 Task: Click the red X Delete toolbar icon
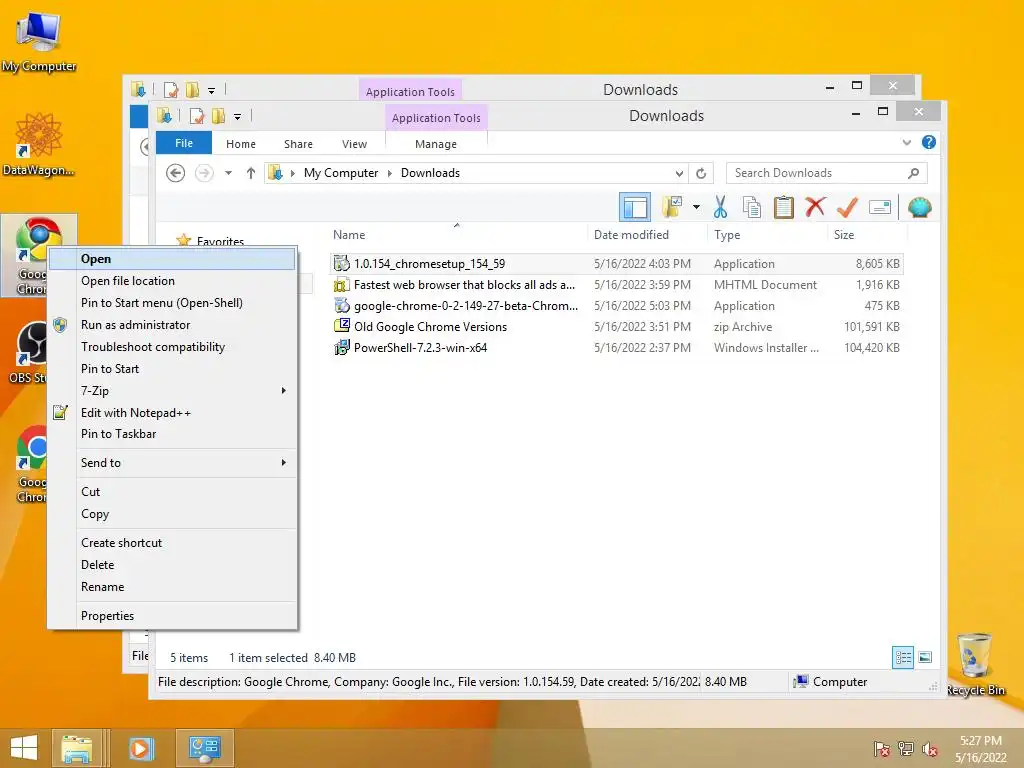[x=815, y=208]
